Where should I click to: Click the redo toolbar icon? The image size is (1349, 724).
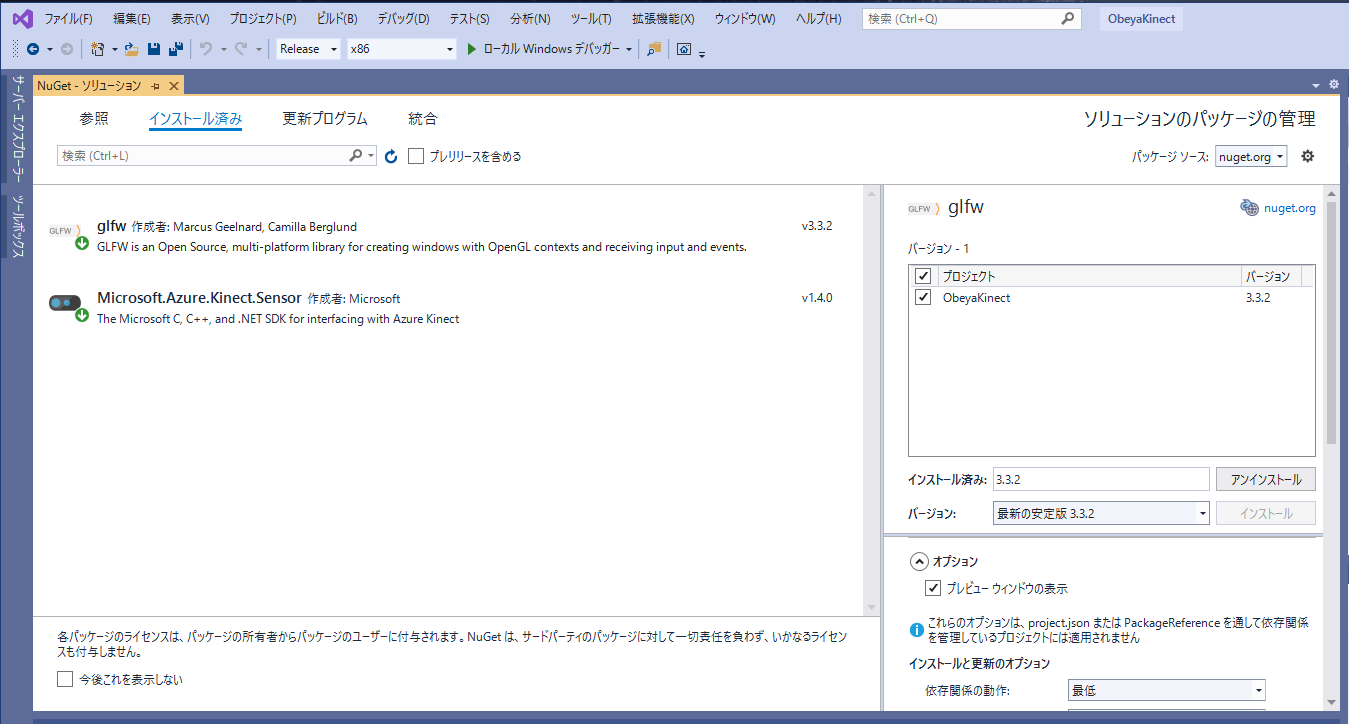click(x=241, y=49)
